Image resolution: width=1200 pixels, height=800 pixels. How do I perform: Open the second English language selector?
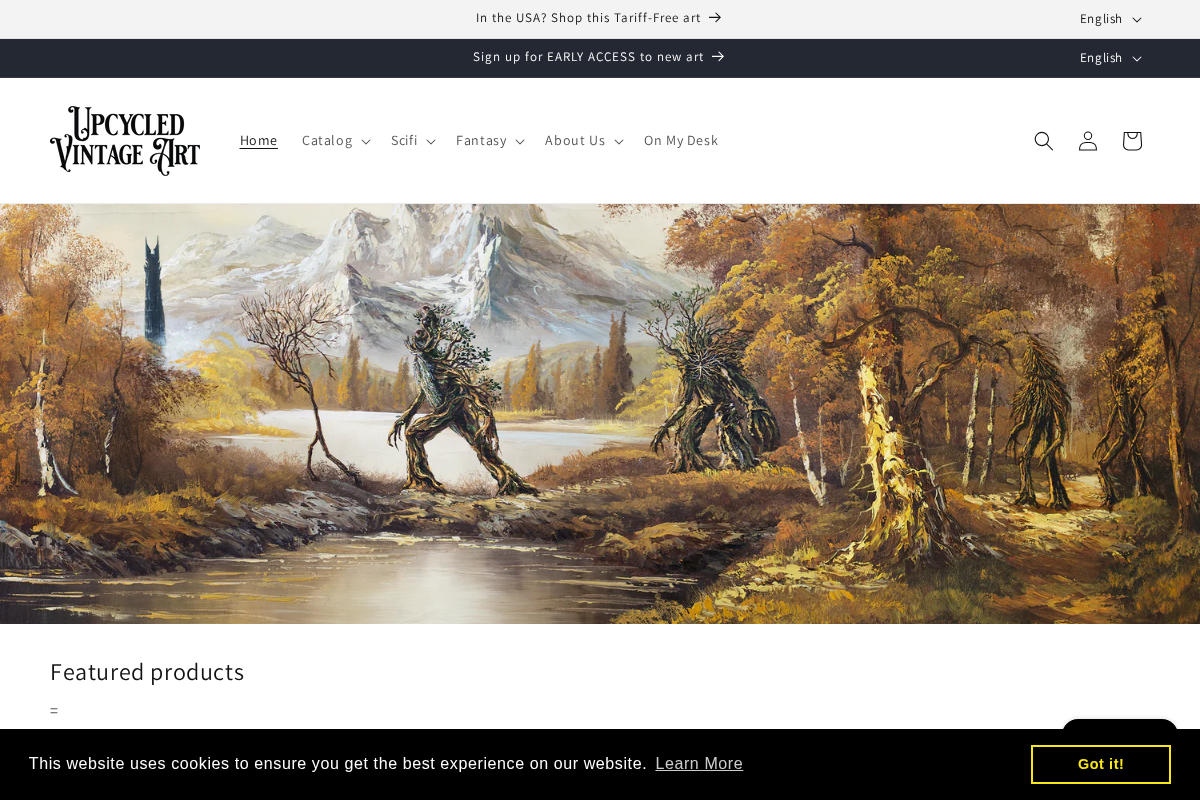click(1109, 58)
